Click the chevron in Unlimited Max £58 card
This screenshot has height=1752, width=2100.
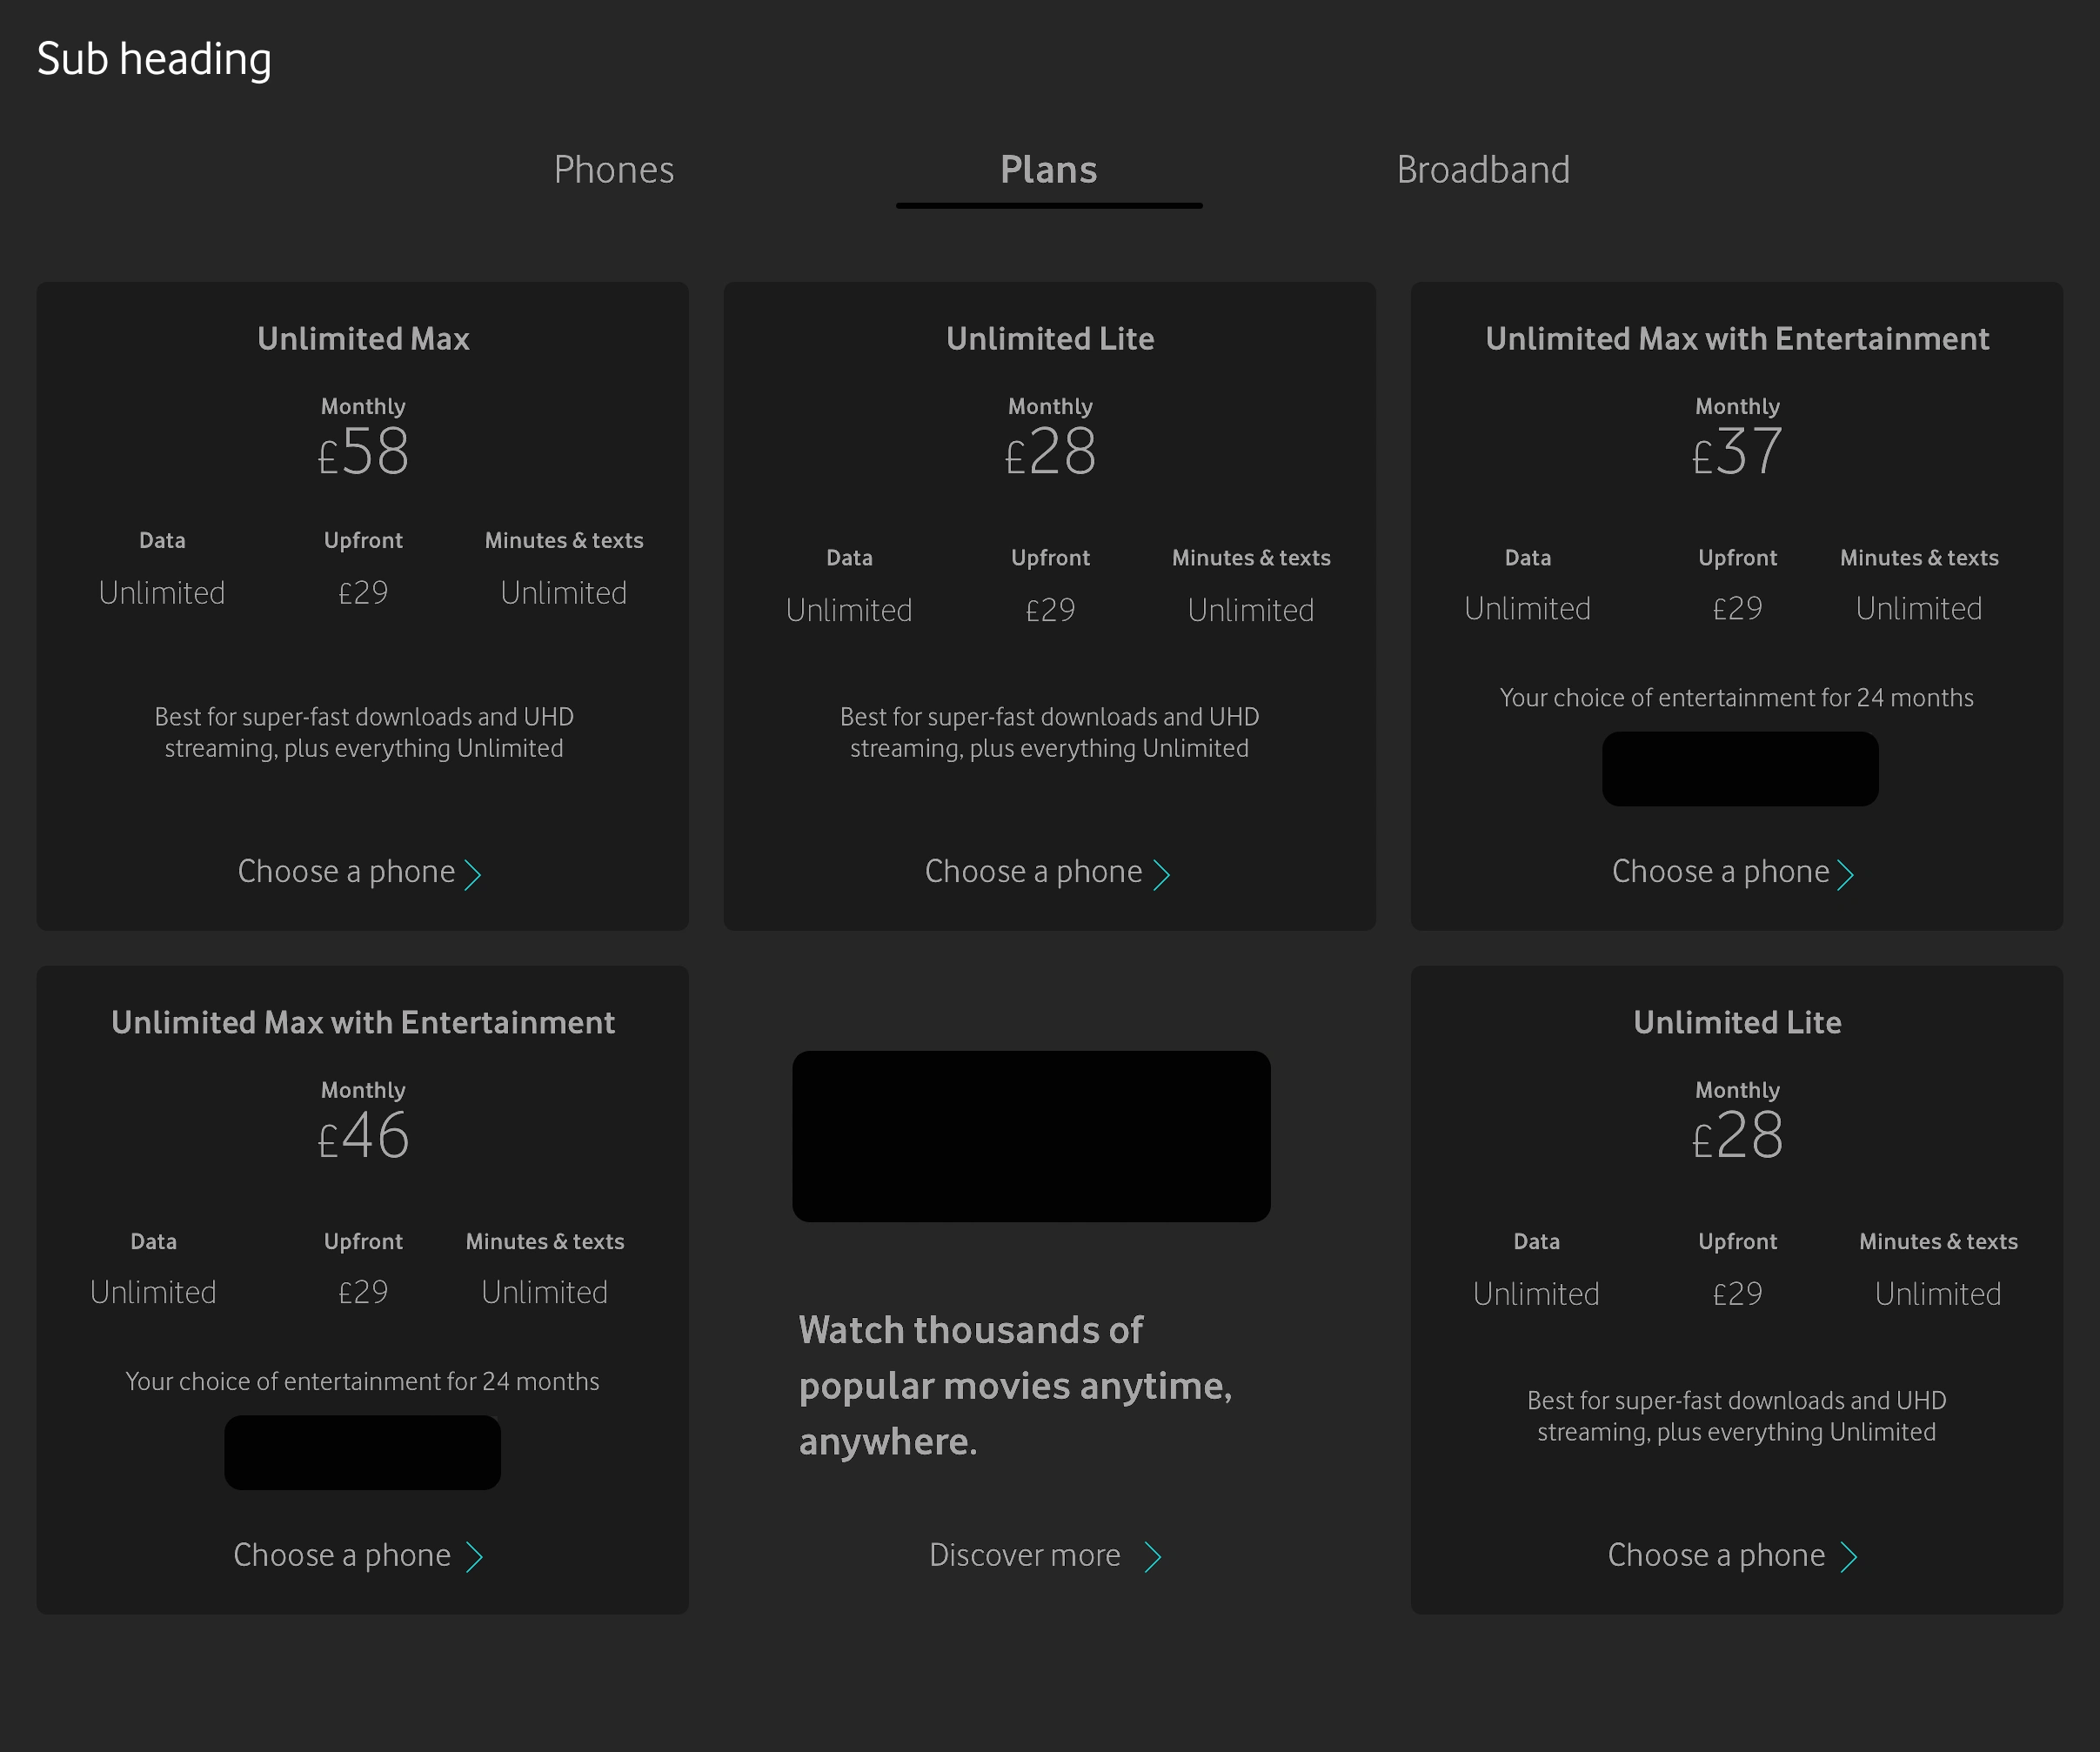coord(473,874)
